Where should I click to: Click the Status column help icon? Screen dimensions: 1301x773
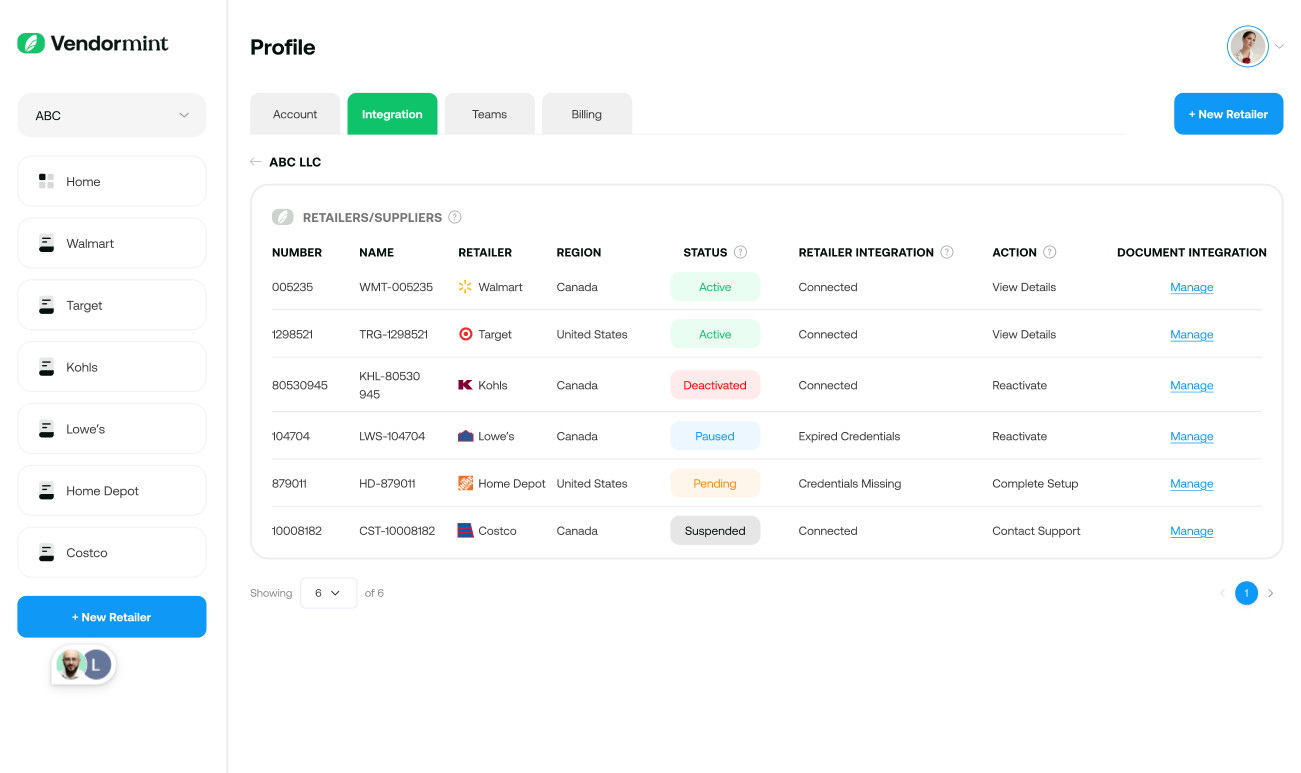pos(741,252)
